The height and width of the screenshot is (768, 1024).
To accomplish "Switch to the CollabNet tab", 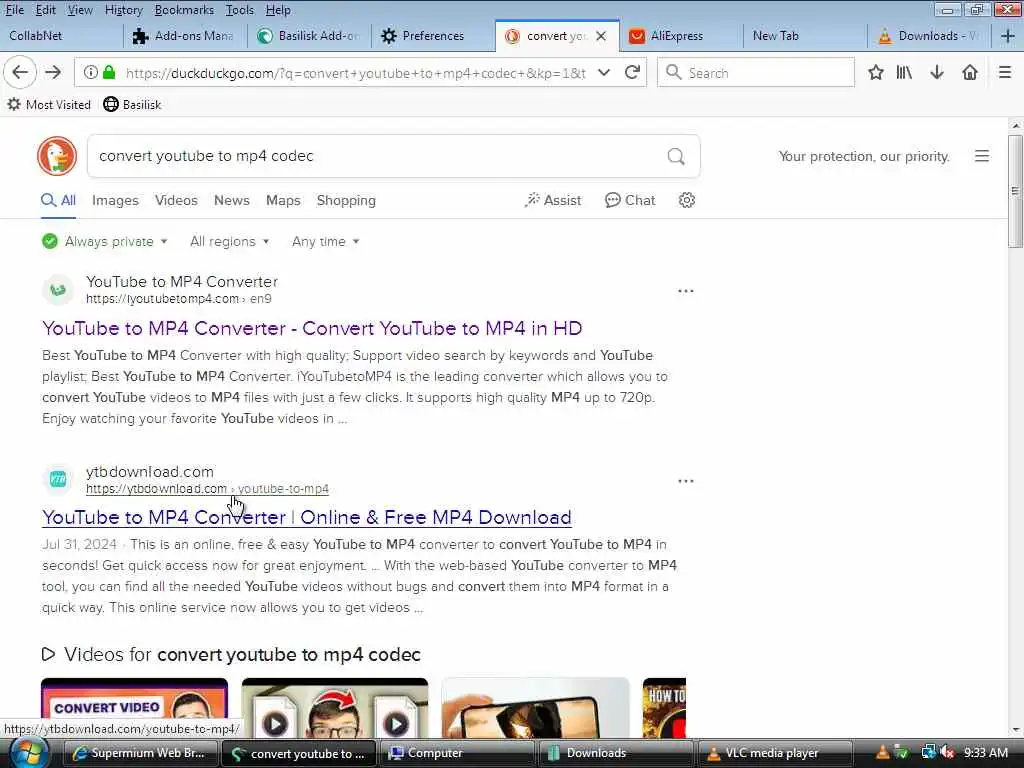I will pyautogui.click(x=61, y=36).
